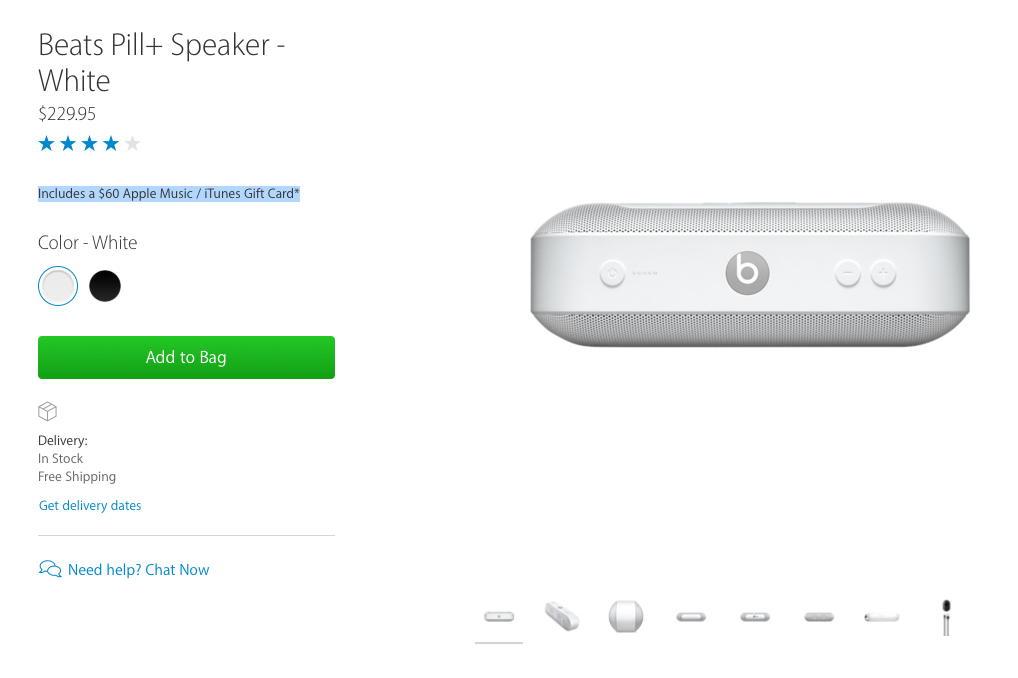The height and width of the screenshot is (678, 1018).
Task: Click the Need help? Chat Now link
Action: click(x=138, y=570)
